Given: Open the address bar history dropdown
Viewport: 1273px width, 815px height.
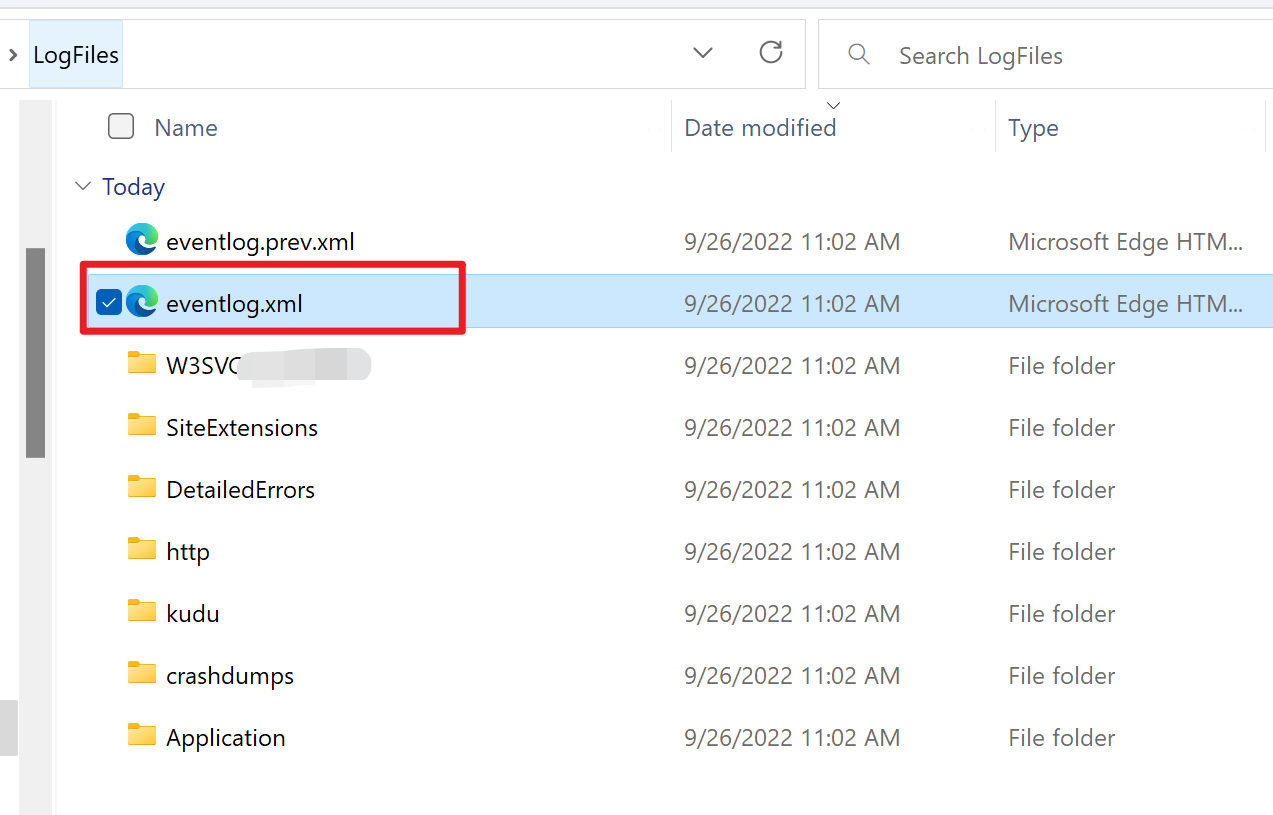Looking at the screenshot, I should 703,53.
